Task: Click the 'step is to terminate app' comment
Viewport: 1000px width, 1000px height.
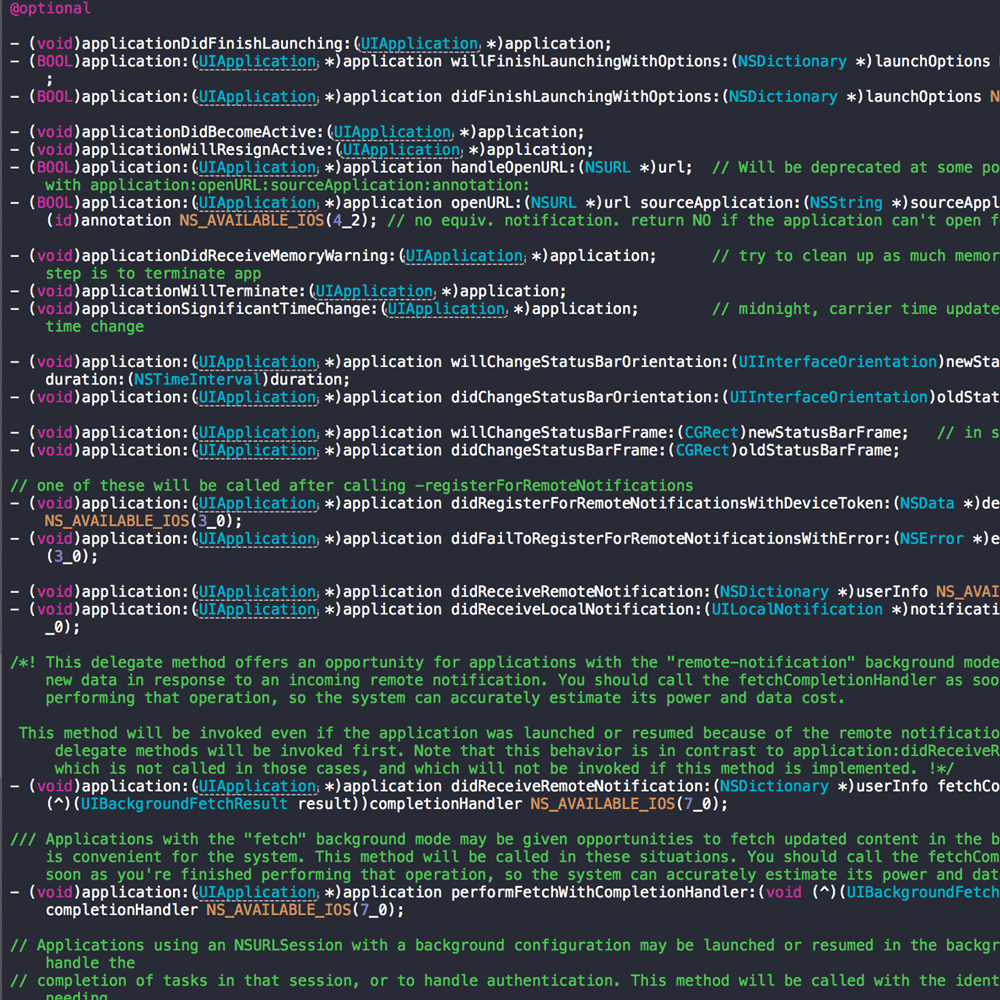Action: (153, 274)
